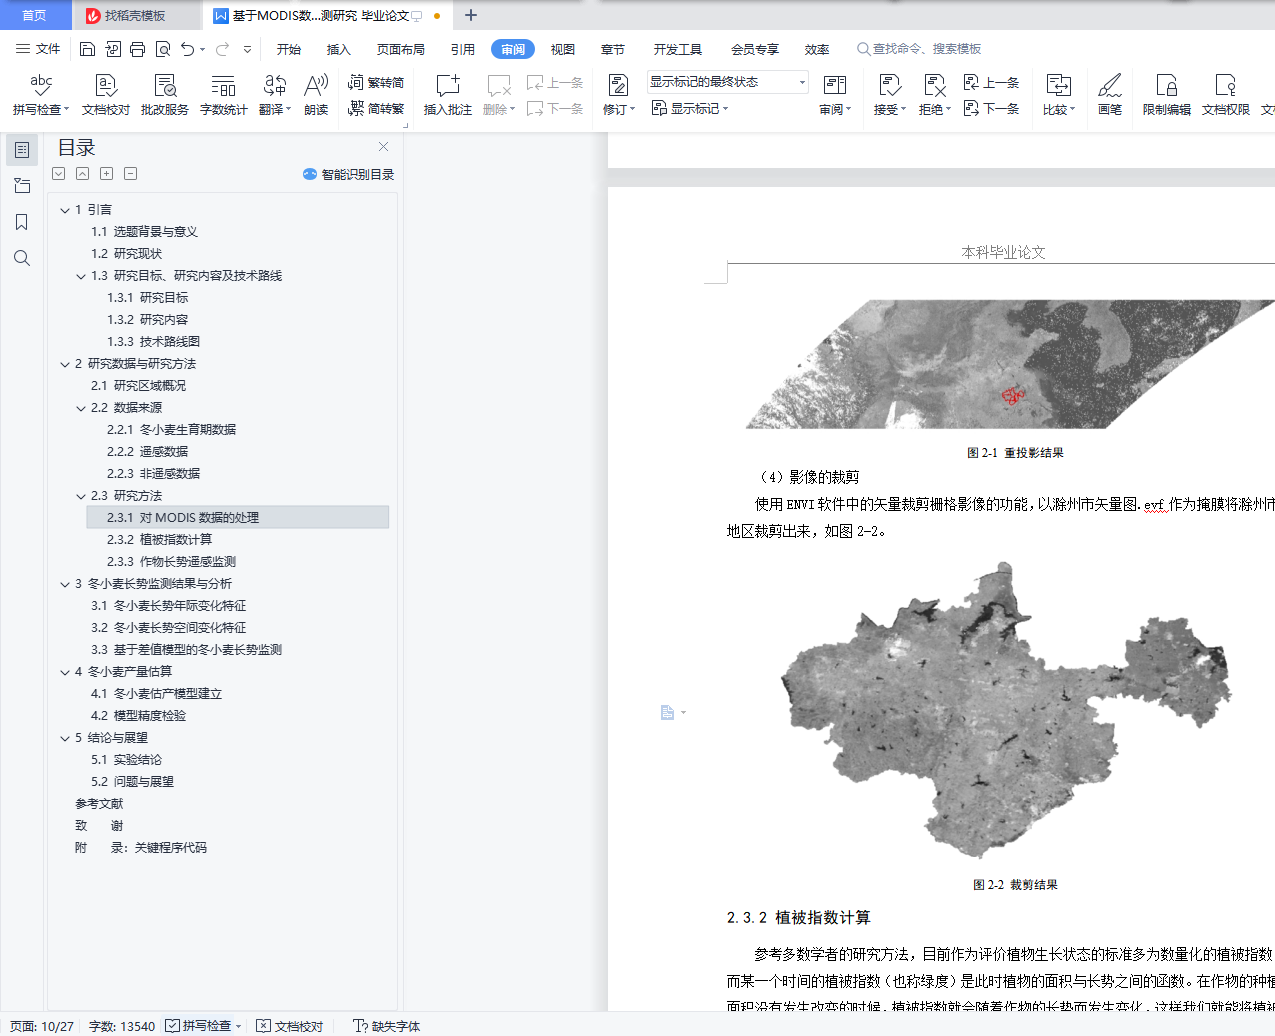1275x1036 pixels.
Task: Select the 画笔 pen tool
Action: coord(1110,94)
